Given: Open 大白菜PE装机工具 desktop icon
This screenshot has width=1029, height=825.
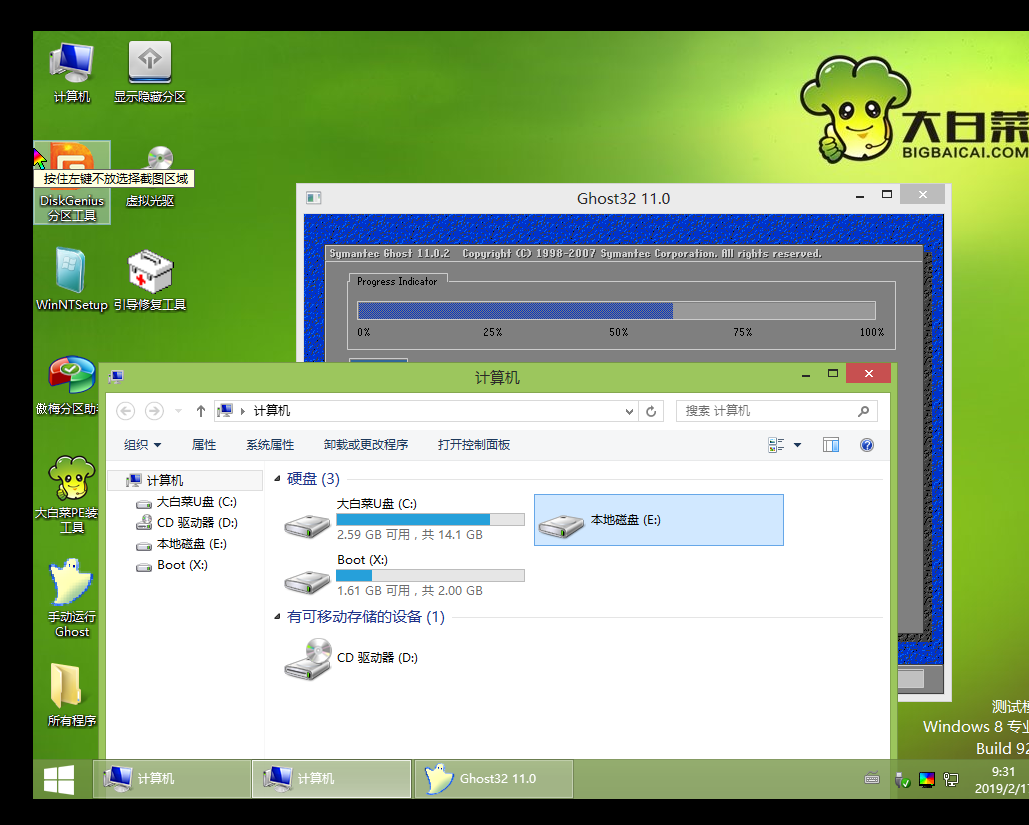Looking at the screenshot, I should point(68,496).
